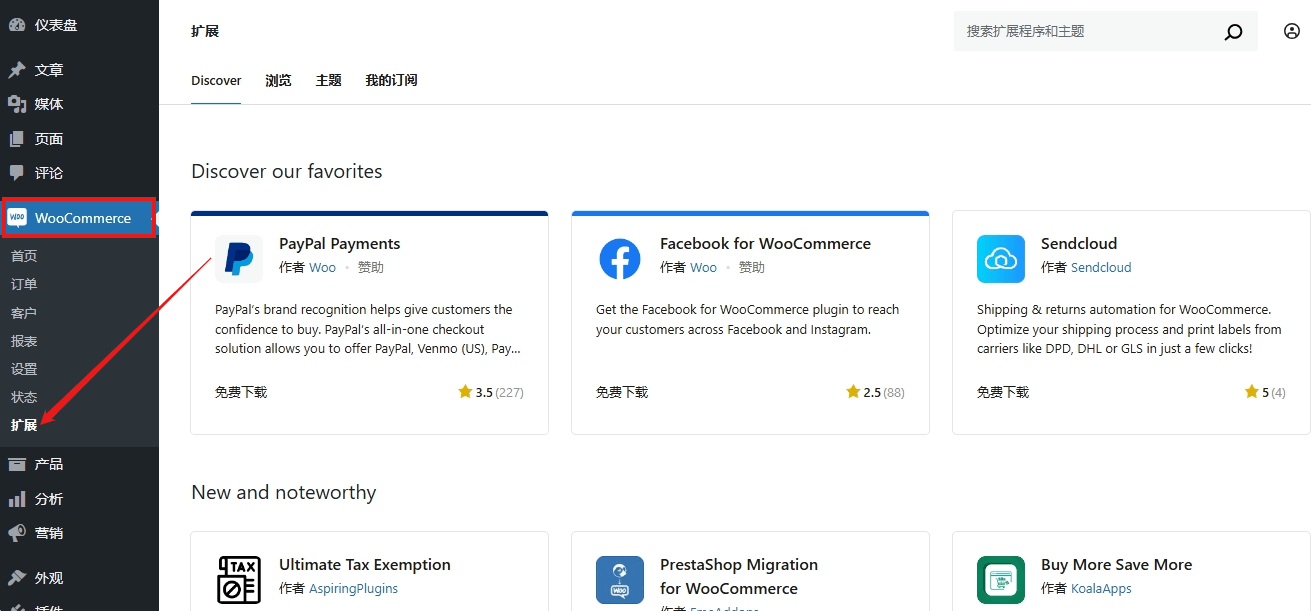Viewport: 1311px width, 611px height.
Task: Open the account avatar icon
Action: tap(1292, 31)
